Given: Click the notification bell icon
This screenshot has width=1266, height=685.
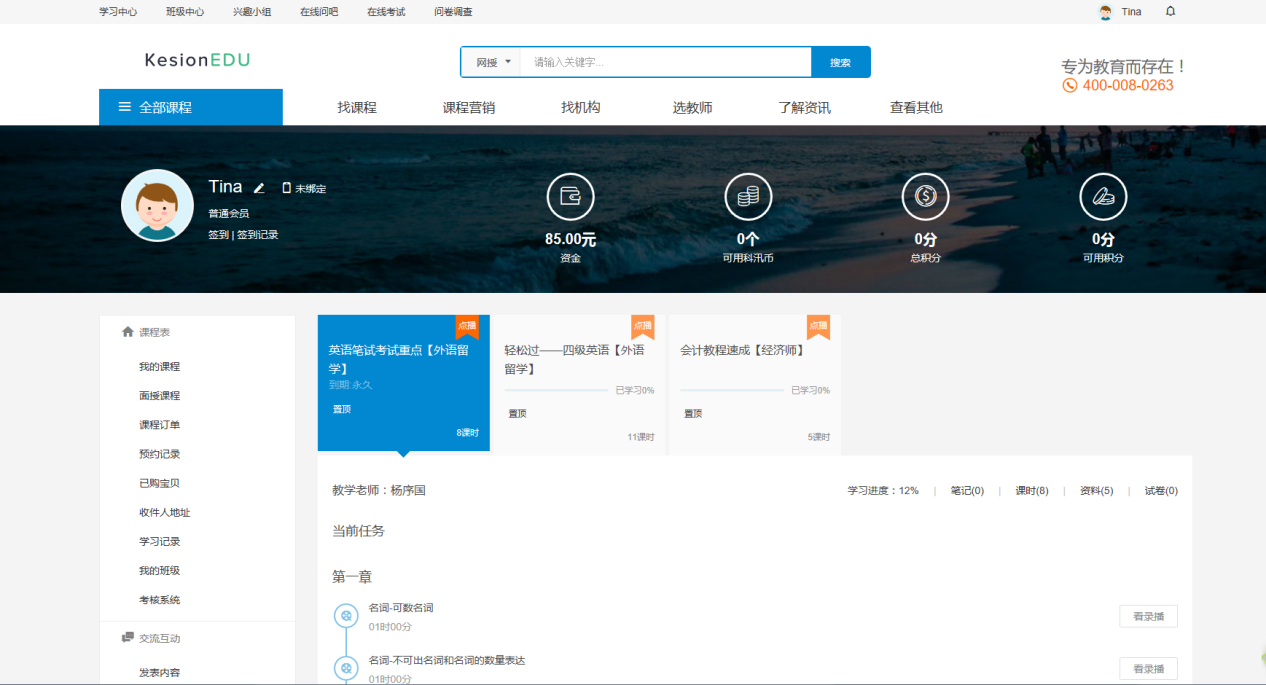Looking at the screenshot, I should [x=1170, y=12].
